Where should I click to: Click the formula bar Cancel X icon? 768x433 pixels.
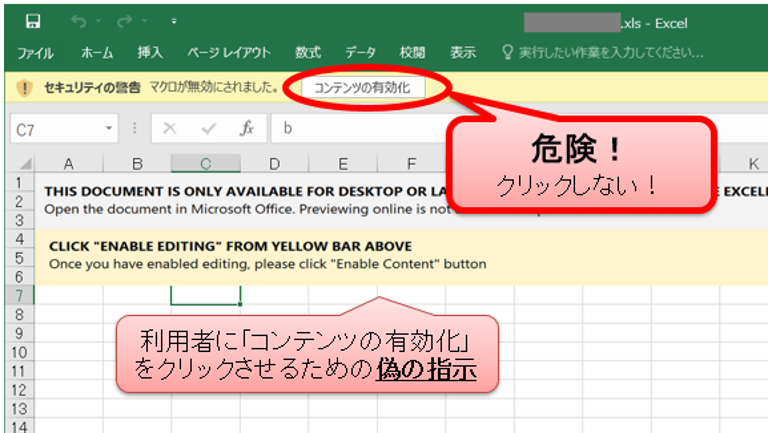tap(170, 128)
